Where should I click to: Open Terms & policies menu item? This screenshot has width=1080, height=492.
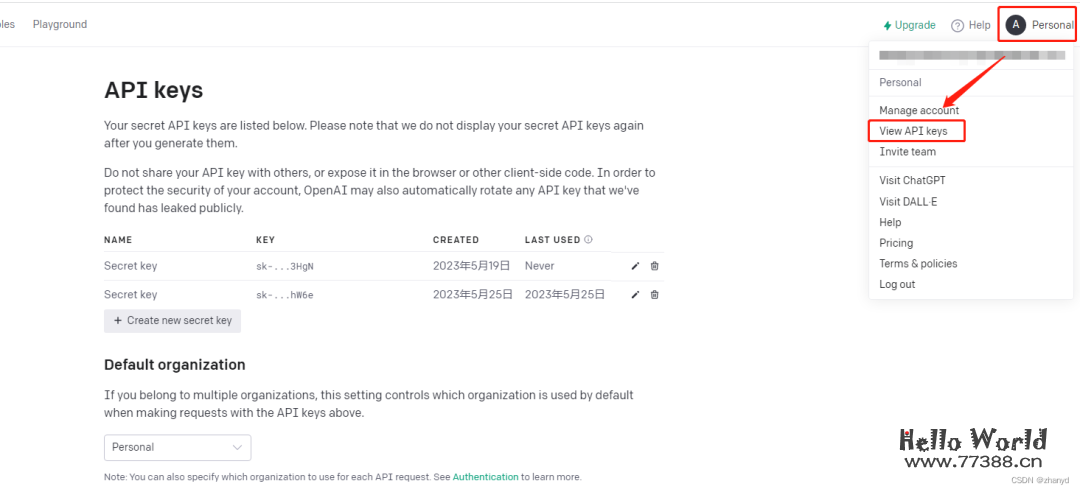point(918,264)
